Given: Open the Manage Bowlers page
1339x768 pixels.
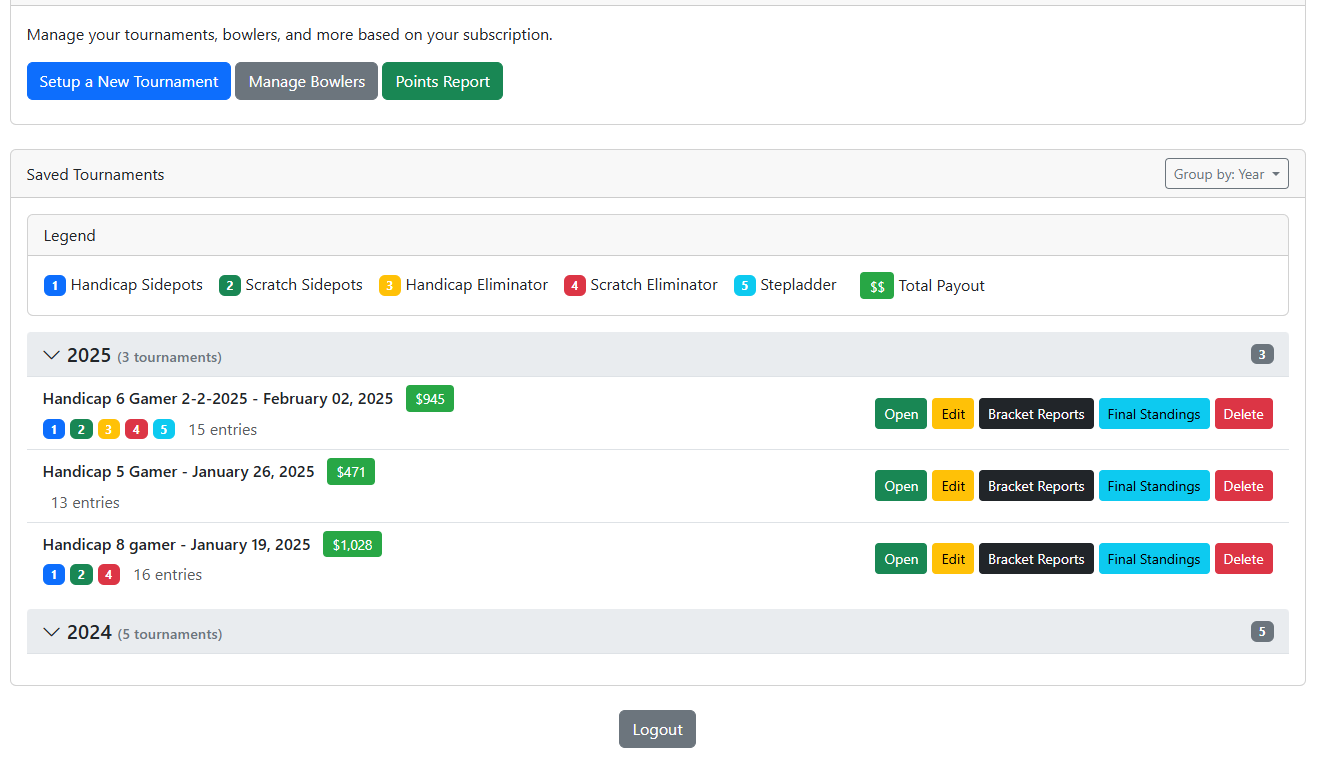Looking at the screenshot, I should [306, 81].
